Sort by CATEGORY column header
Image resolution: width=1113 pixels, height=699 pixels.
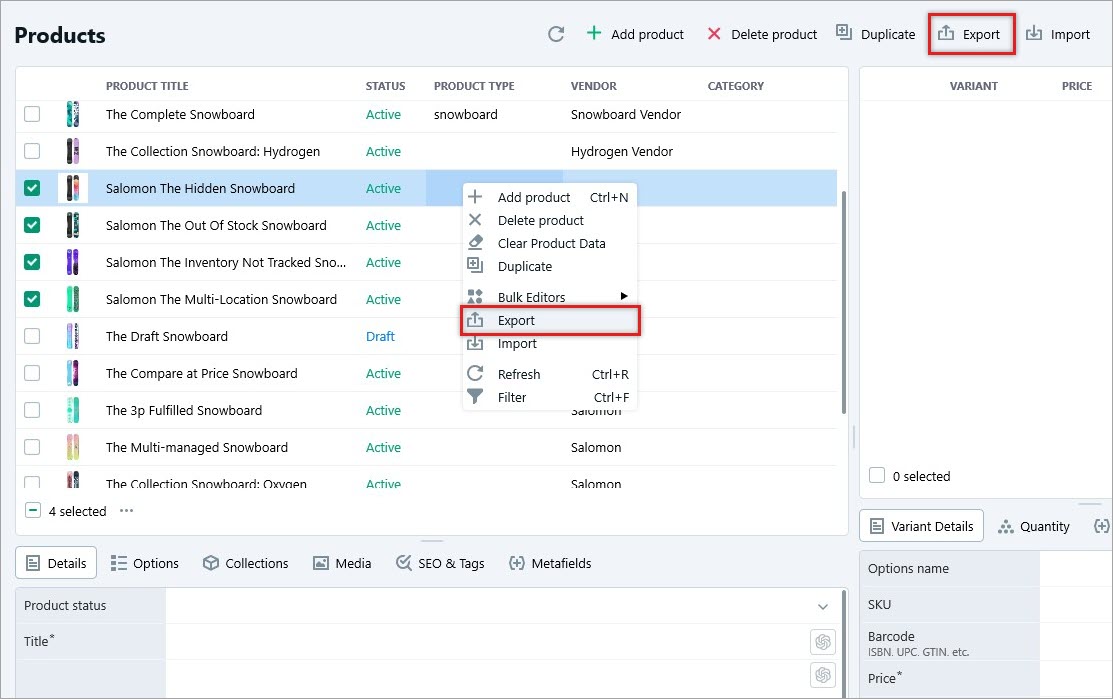735,86
